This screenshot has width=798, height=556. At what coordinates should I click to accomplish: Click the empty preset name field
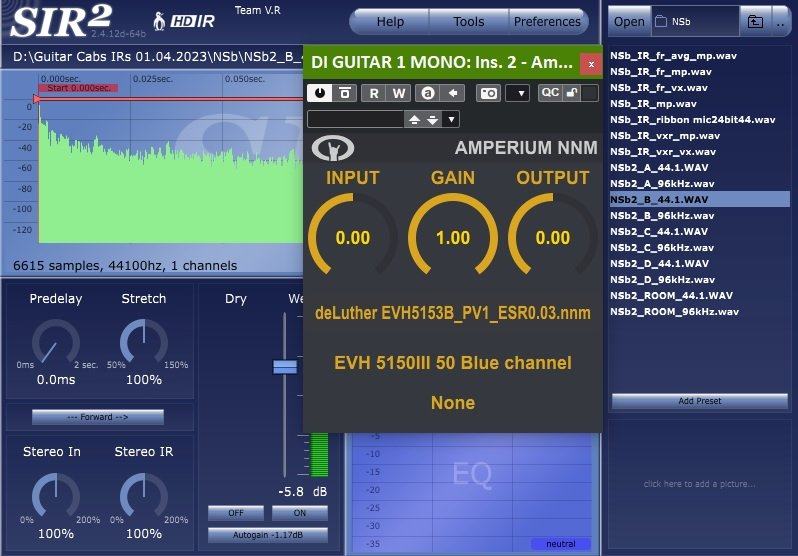pos(356,120)
